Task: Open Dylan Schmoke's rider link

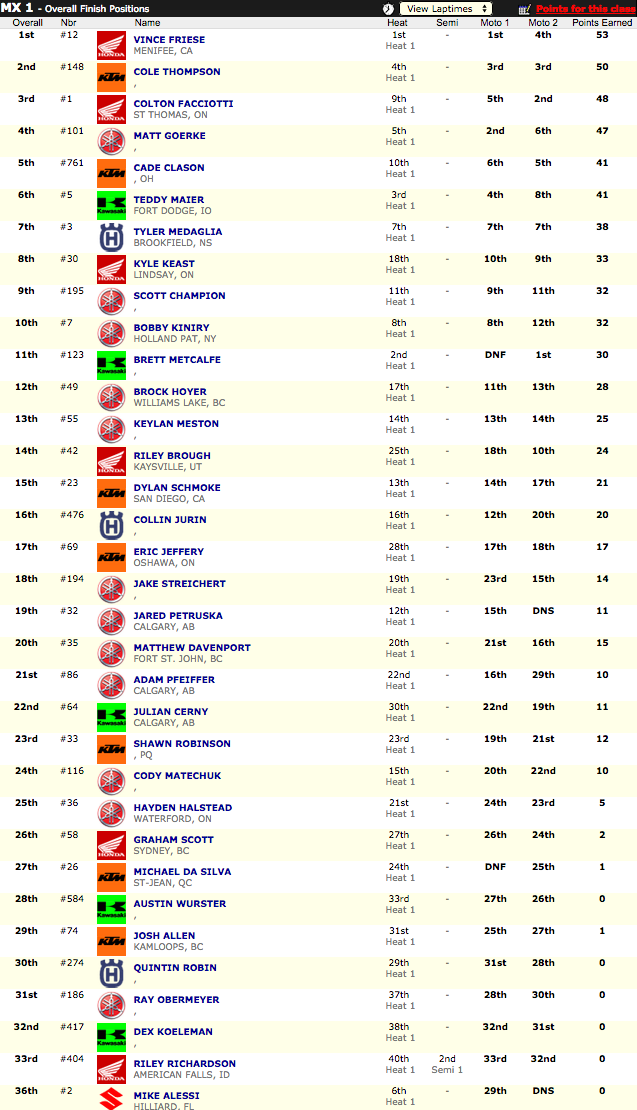Action: click(177, 487)
